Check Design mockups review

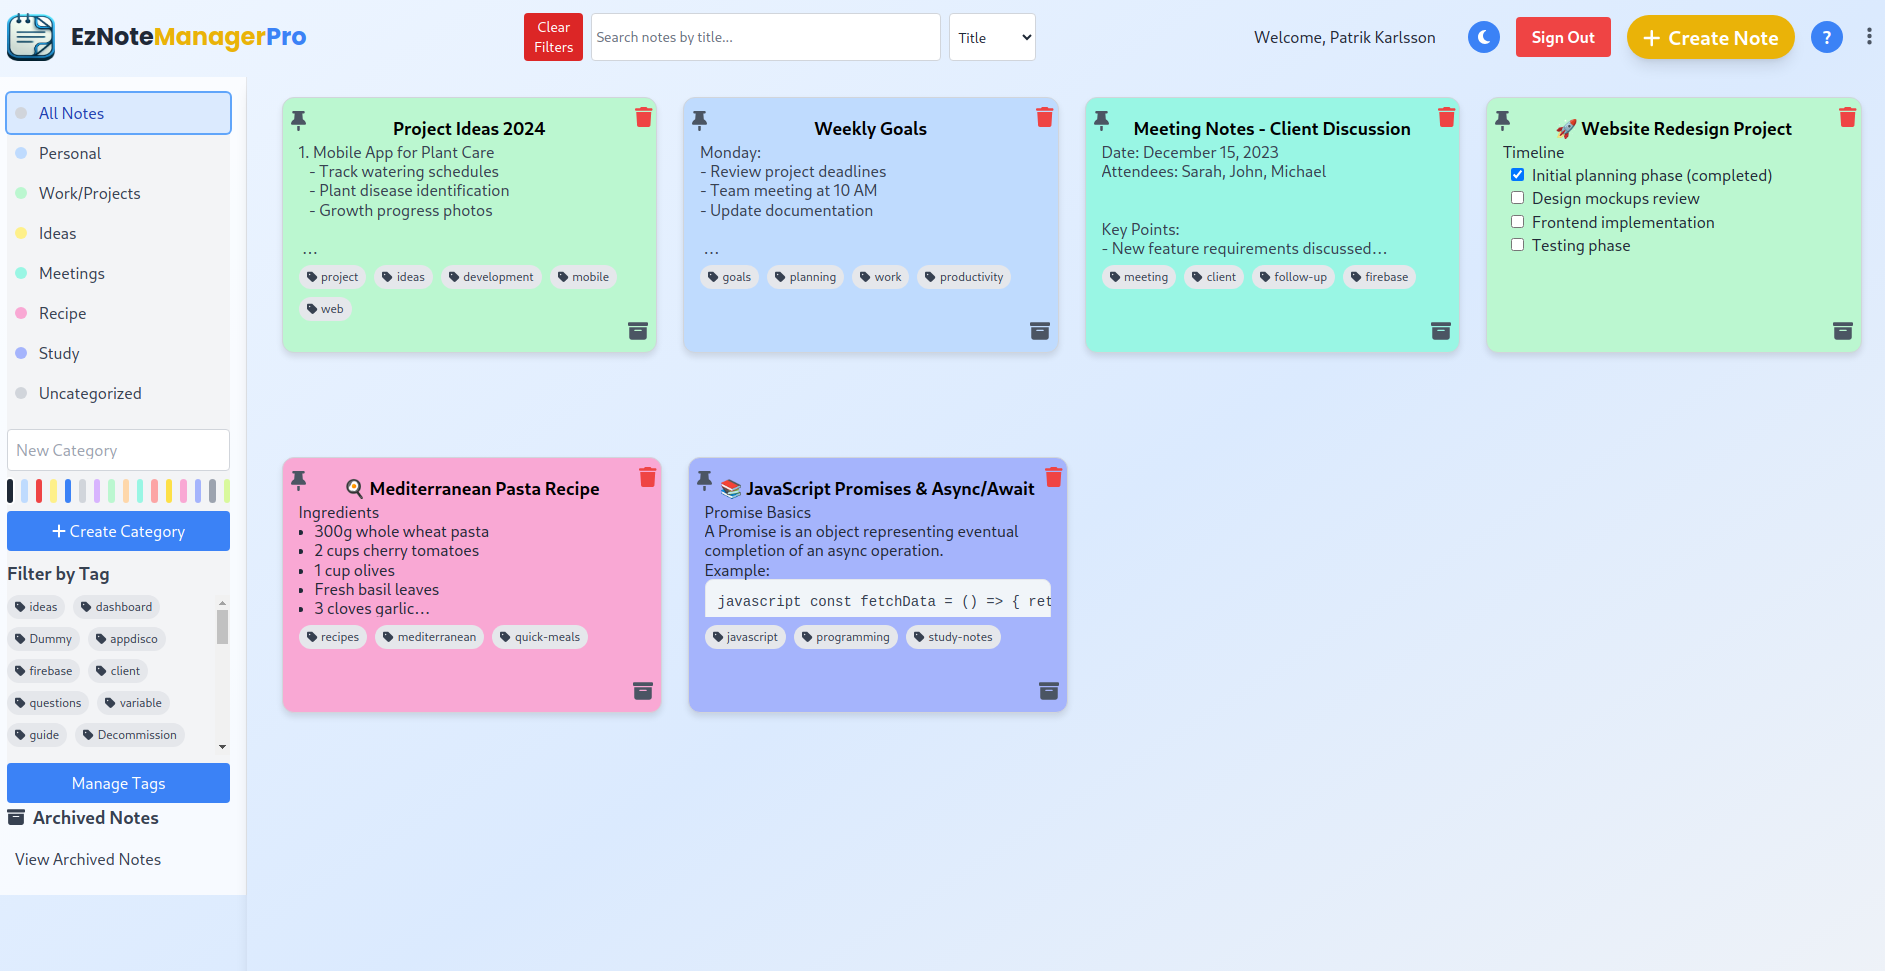coord(1517,198)
